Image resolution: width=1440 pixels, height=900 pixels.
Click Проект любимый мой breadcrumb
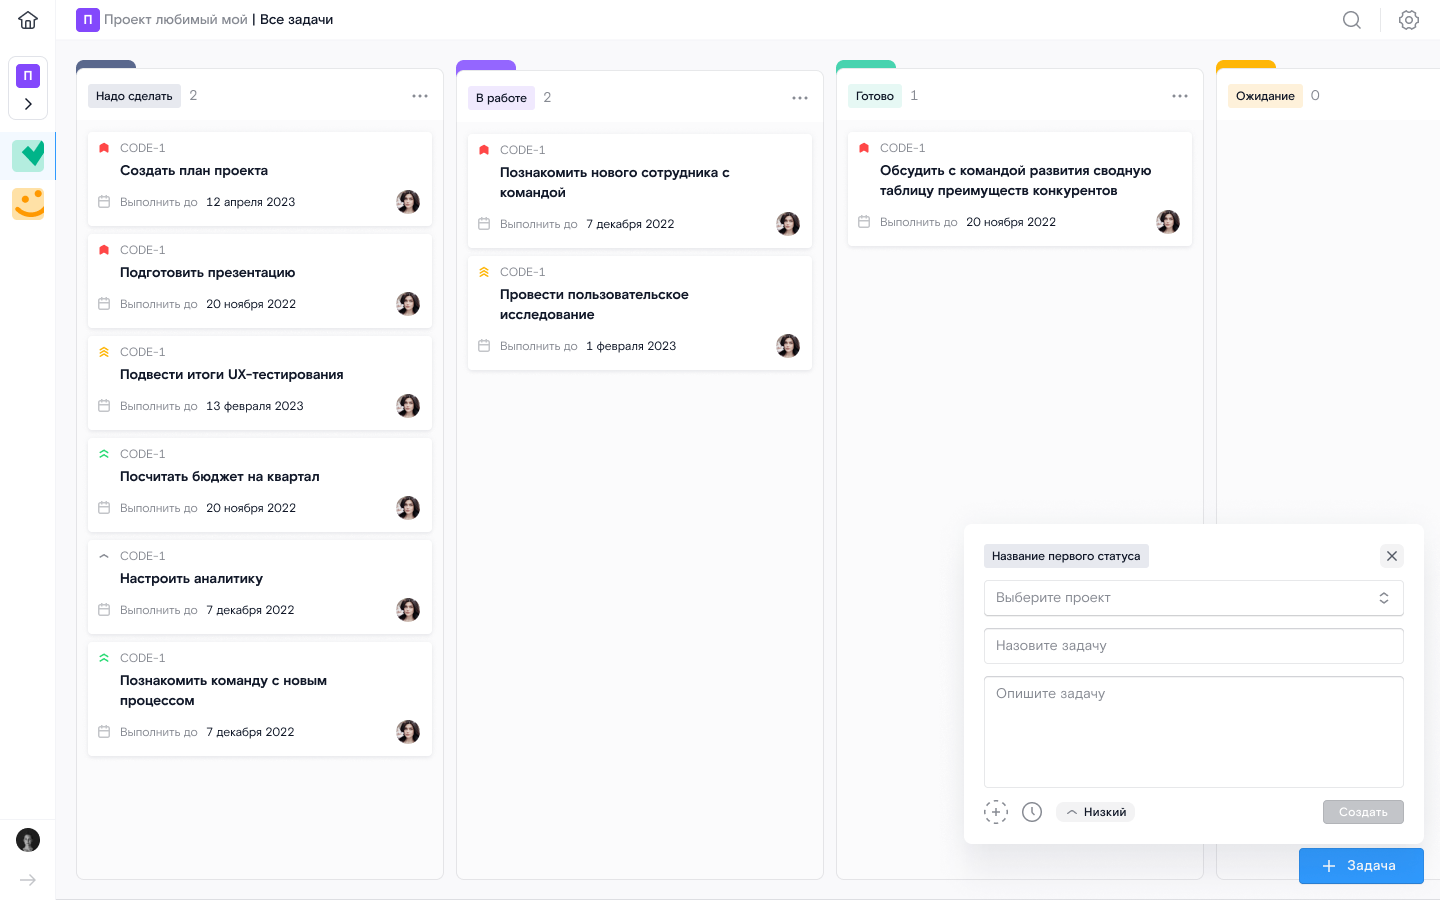176,20
